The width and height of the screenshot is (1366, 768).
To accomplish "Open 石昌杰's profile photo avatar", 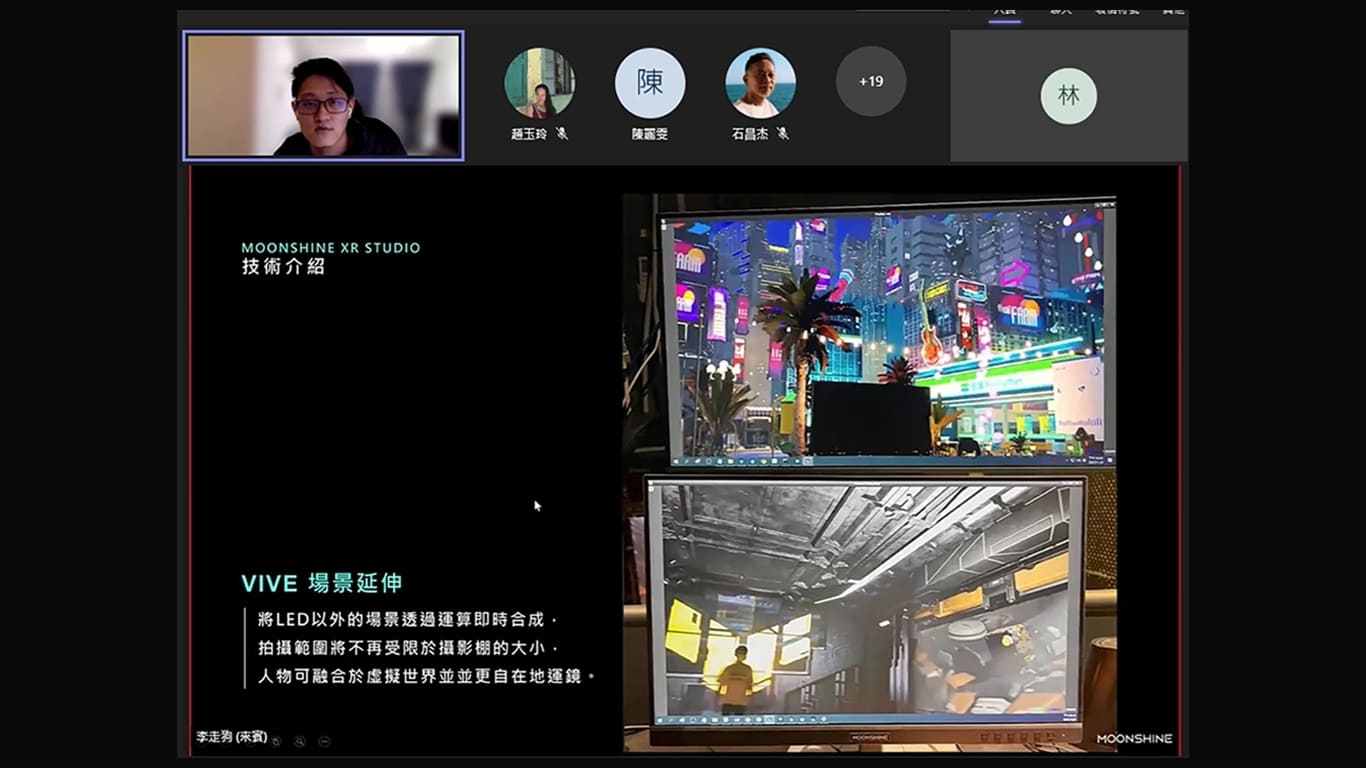I will point(760,83).
